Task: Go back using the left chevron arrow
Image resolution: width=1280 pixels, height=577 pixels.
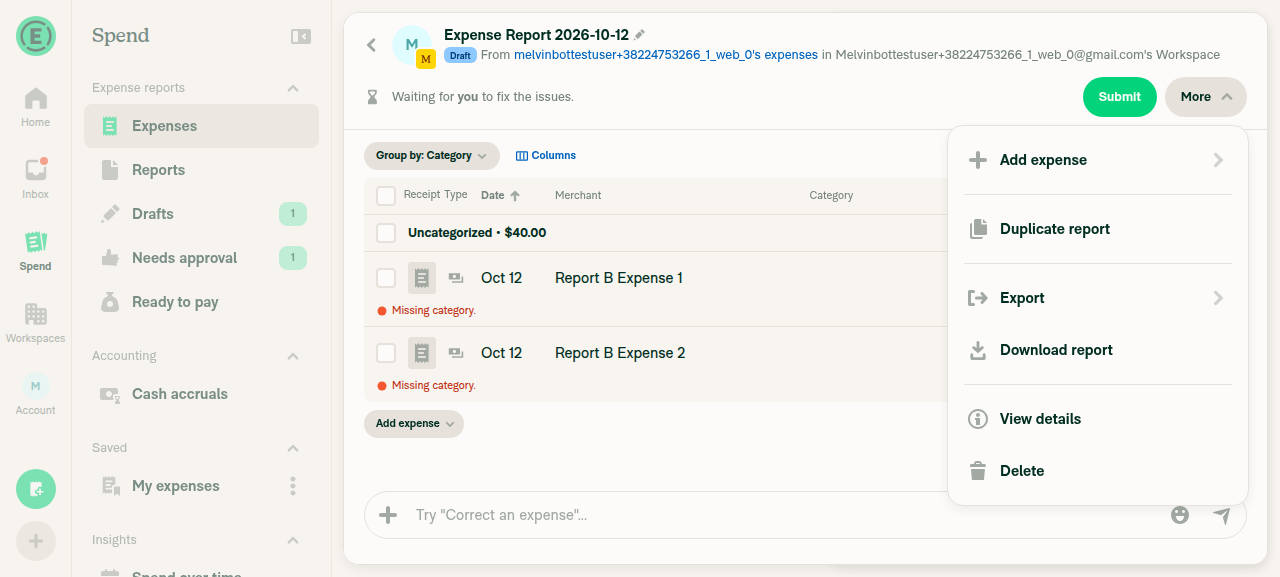Action: tap(371, 45)
